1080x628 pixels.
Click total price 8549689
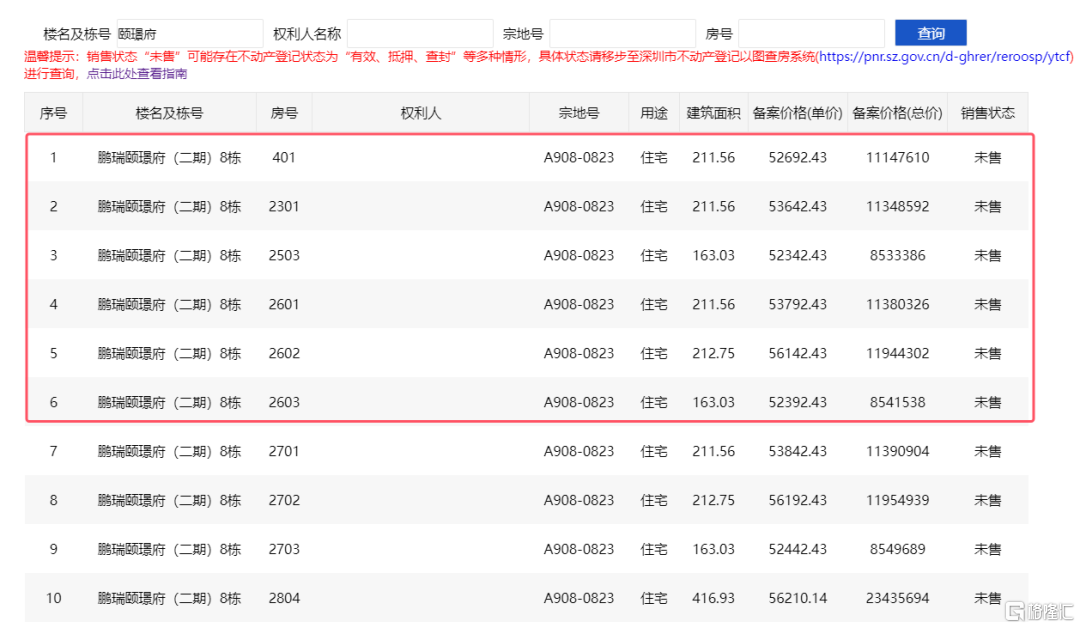coord(897,549)
